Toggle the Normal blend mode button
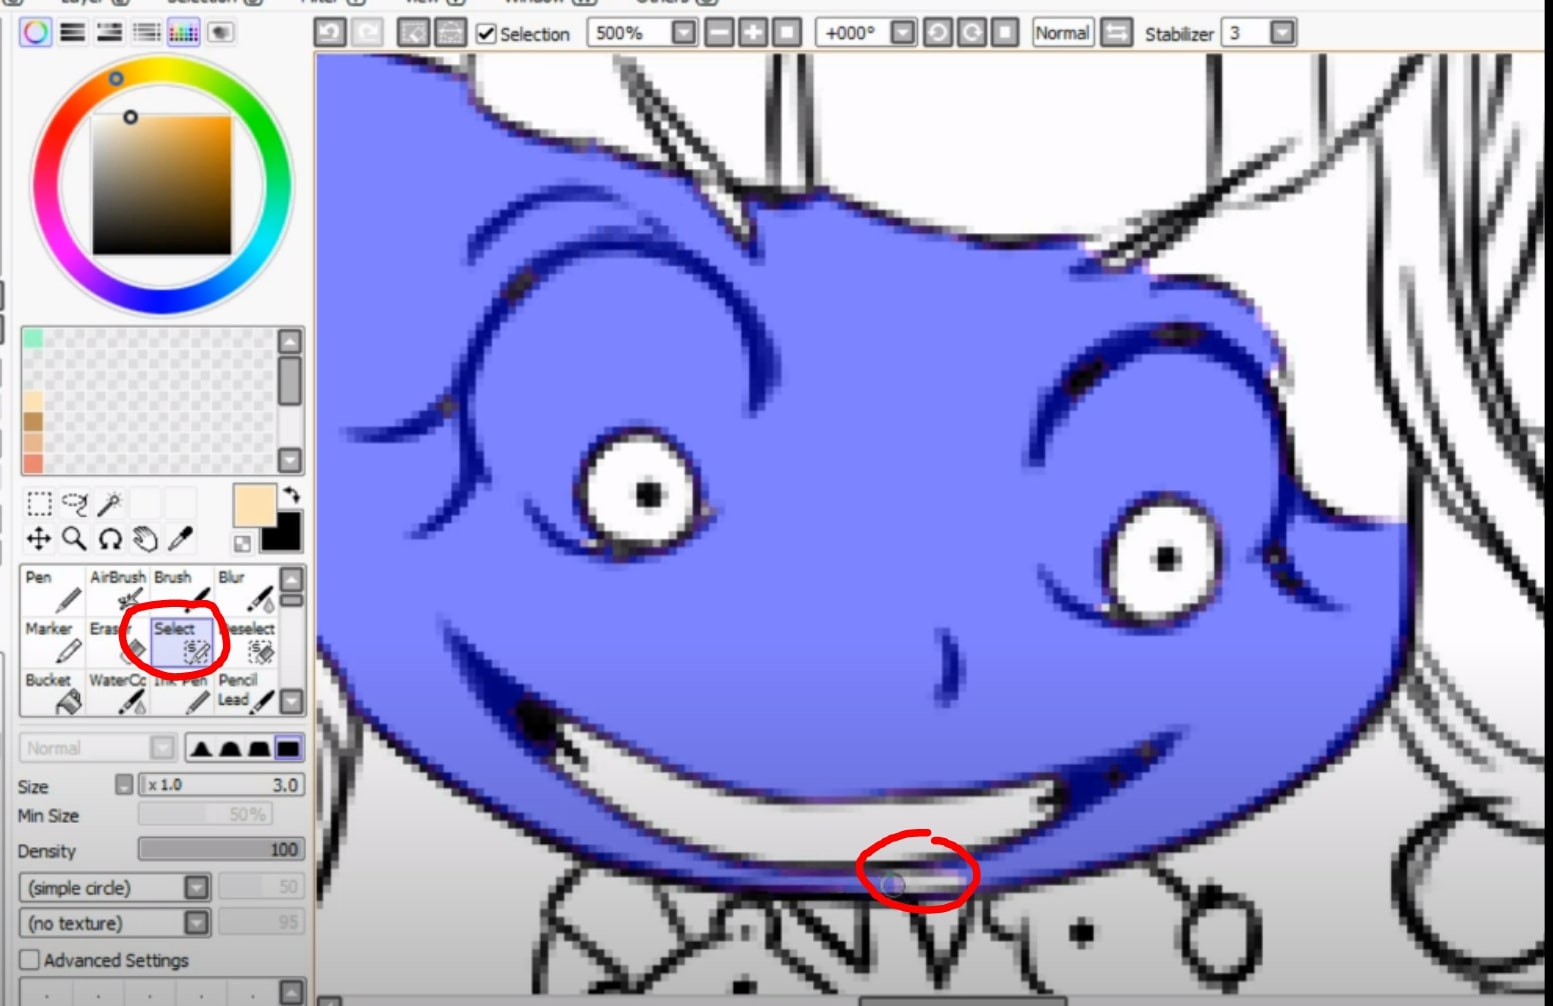 coord(1062,32)
